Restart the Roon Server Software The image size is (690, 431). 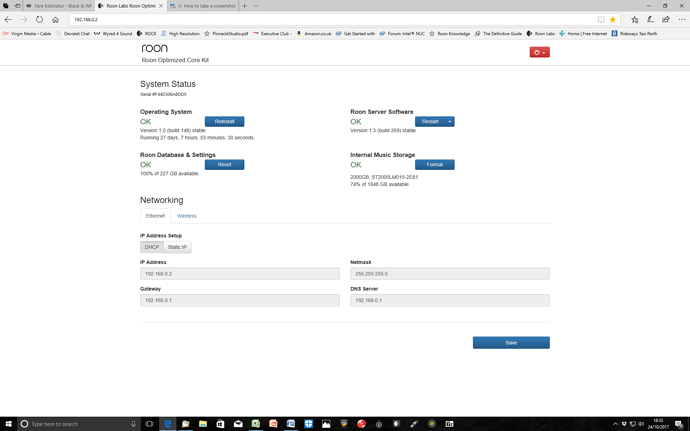pos(430,122)
